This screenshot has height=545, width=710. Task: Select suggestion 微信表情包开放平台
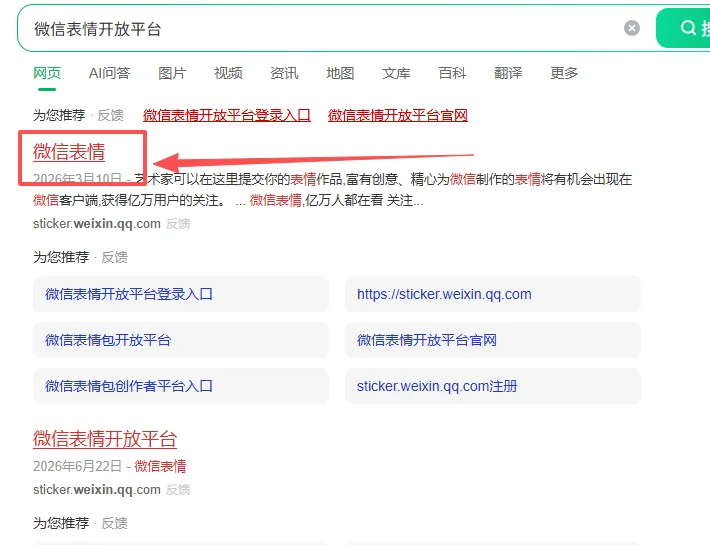[181, 340]
